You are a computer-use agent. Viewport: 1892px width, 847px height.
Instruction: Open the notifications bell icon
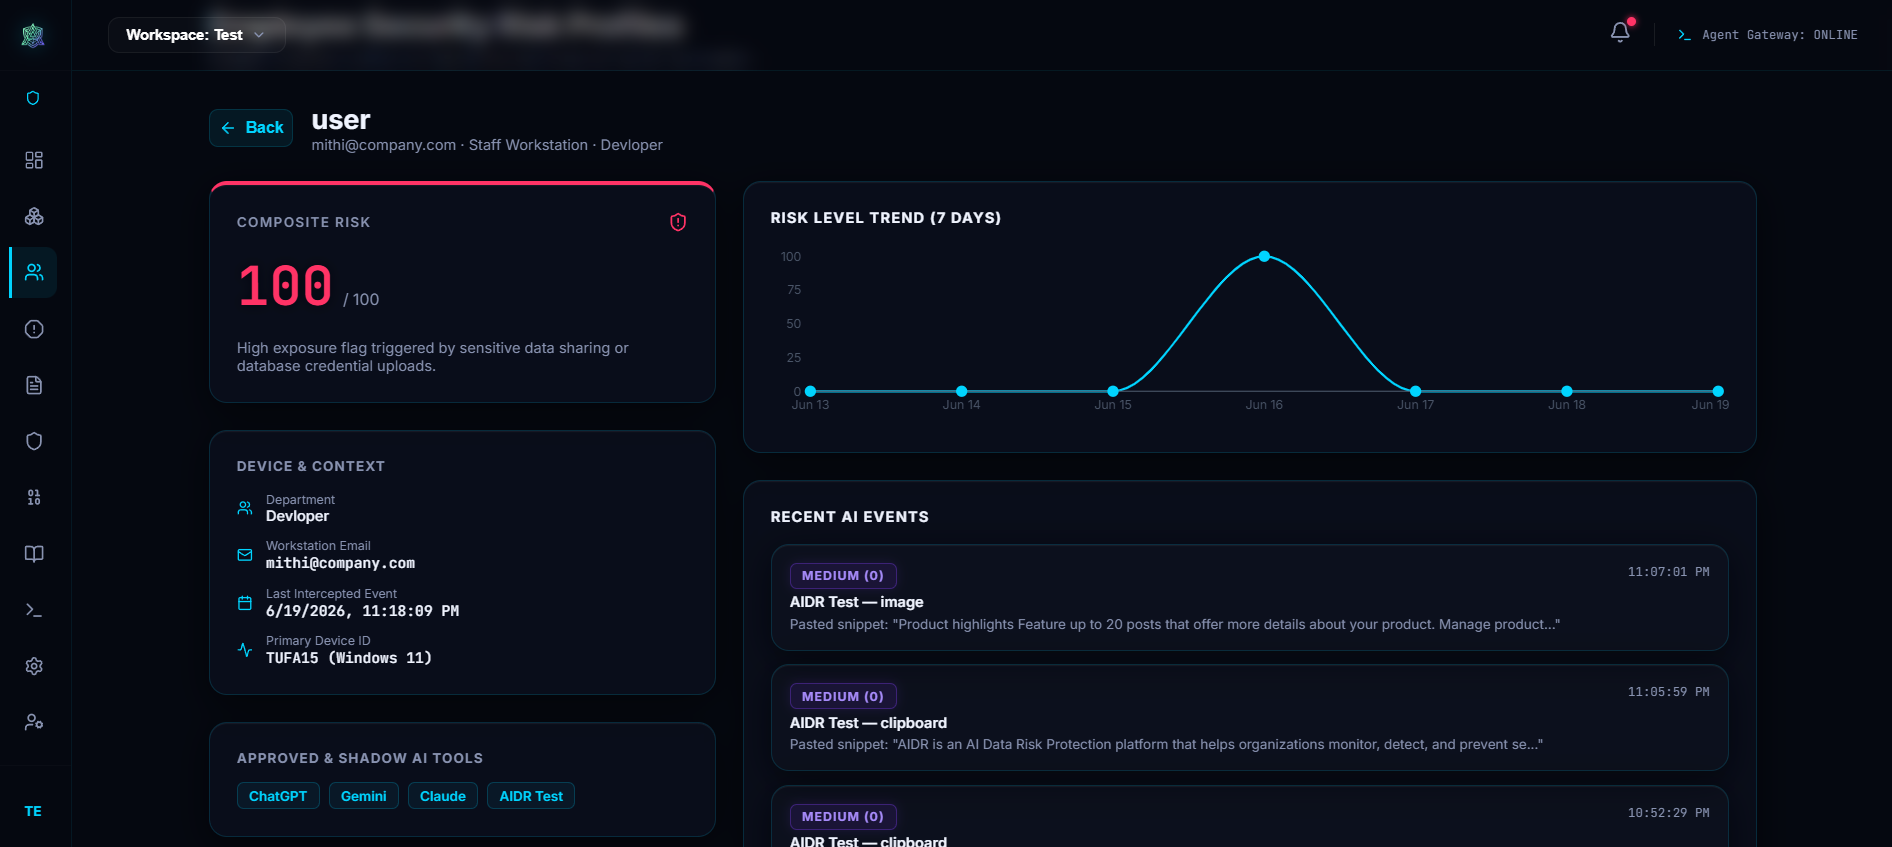[x=1620, y=33]
